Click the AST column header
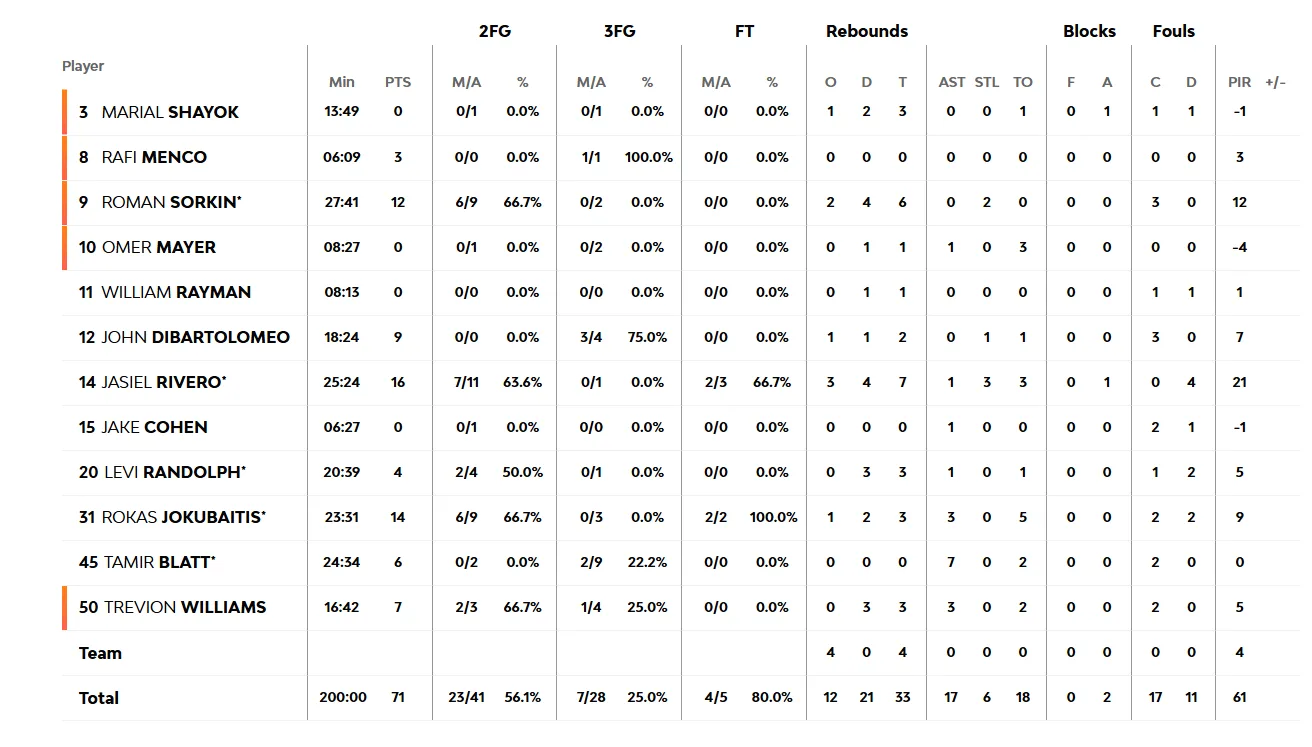This screenshot has width=1312, height=747. tap(951, 82)
